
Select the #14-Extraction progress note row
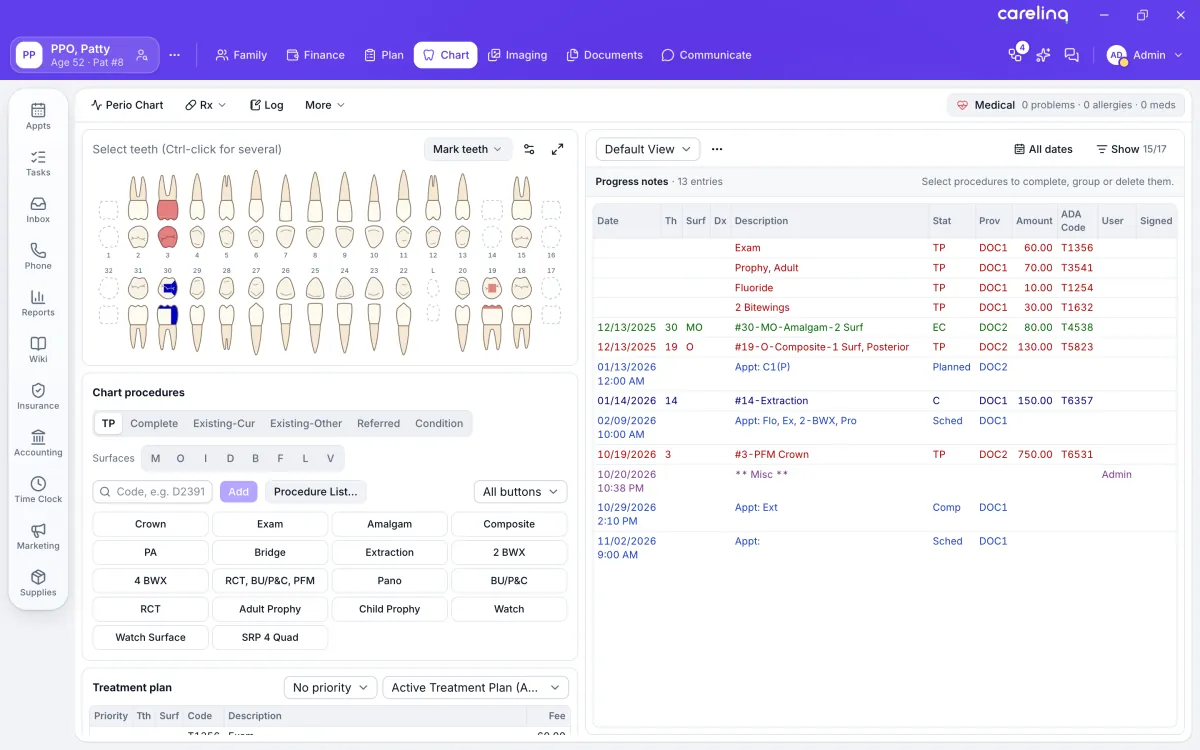pos(884,401)
